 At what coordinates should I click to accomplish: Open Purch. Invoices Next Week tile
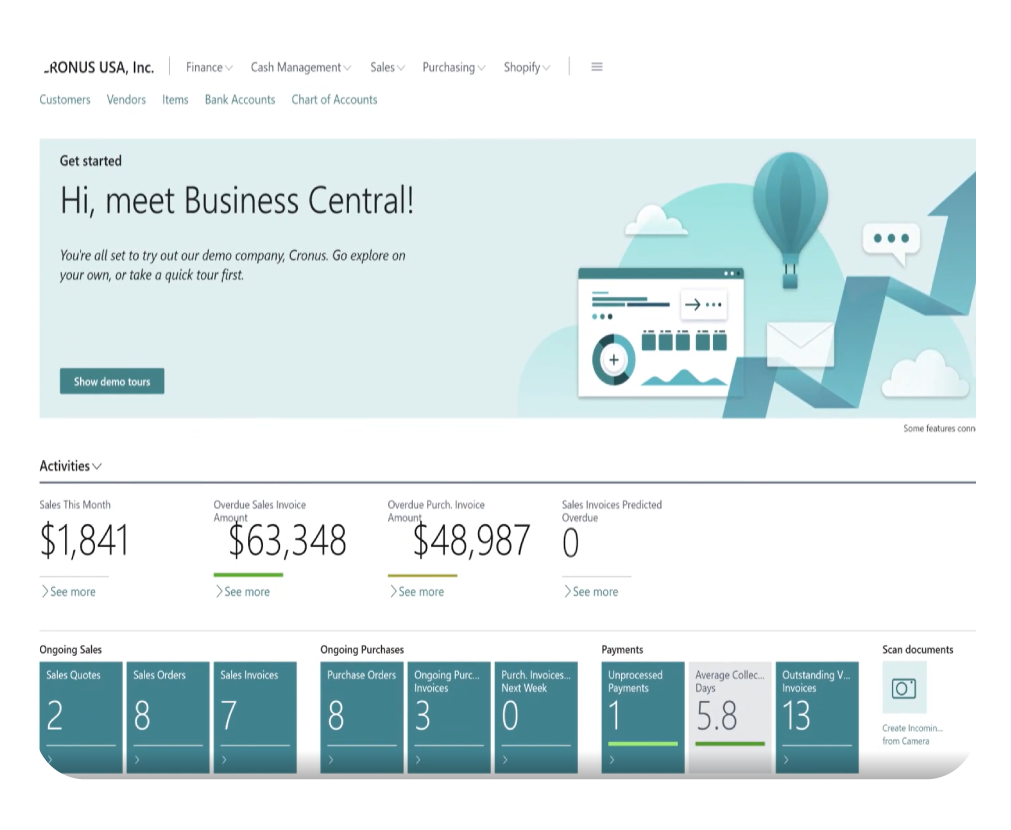pyautogui.click(x=536, y=717)
